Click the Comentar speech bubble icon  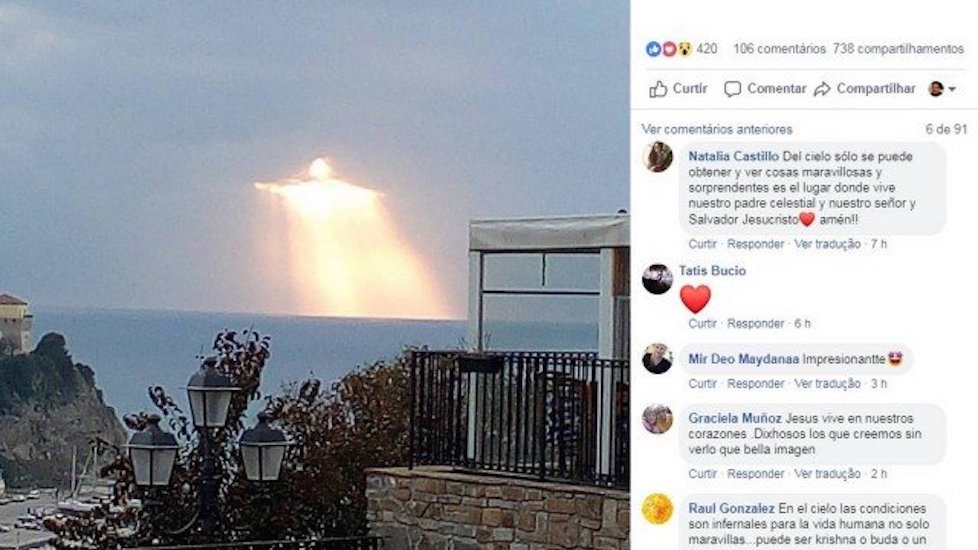(732, 89)
